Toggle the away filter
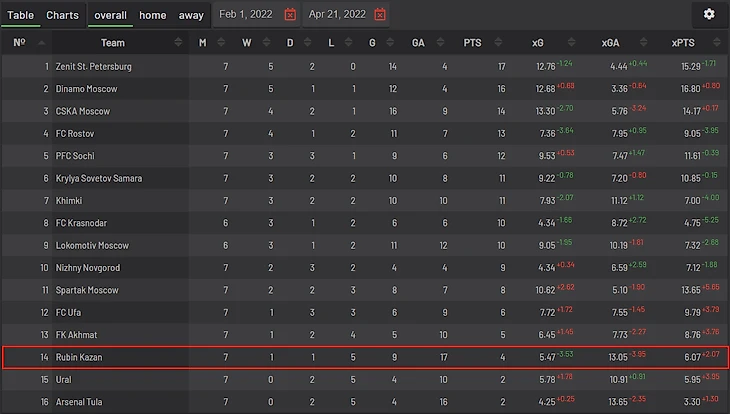 click(x=191, y=15)
